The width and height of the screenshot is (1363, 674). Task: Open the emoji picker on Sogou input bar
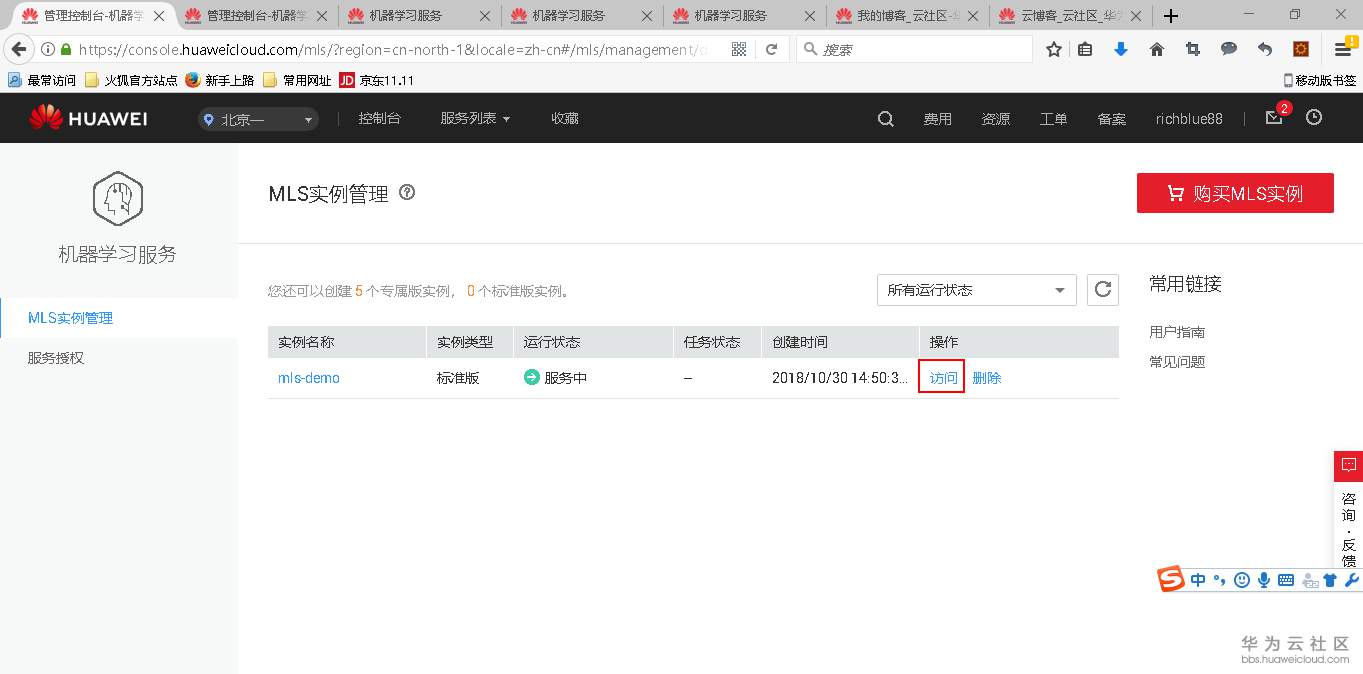[1241, 579]
